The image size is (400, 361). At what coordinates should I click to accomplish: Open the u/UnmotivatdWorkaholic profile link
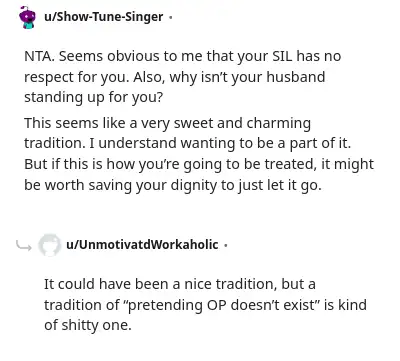click(142, 244)
